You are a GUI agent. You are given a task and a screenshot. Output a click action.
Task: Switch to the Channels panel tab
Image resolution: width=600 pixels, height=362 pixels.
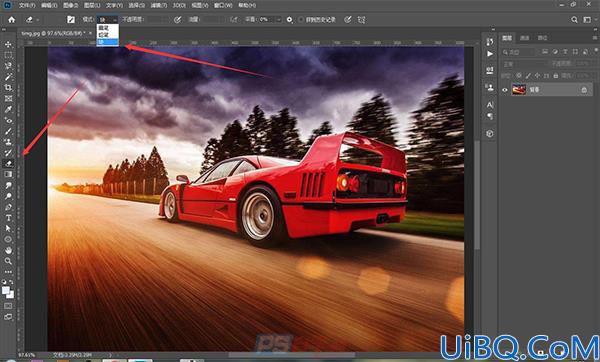pos(525,38)
